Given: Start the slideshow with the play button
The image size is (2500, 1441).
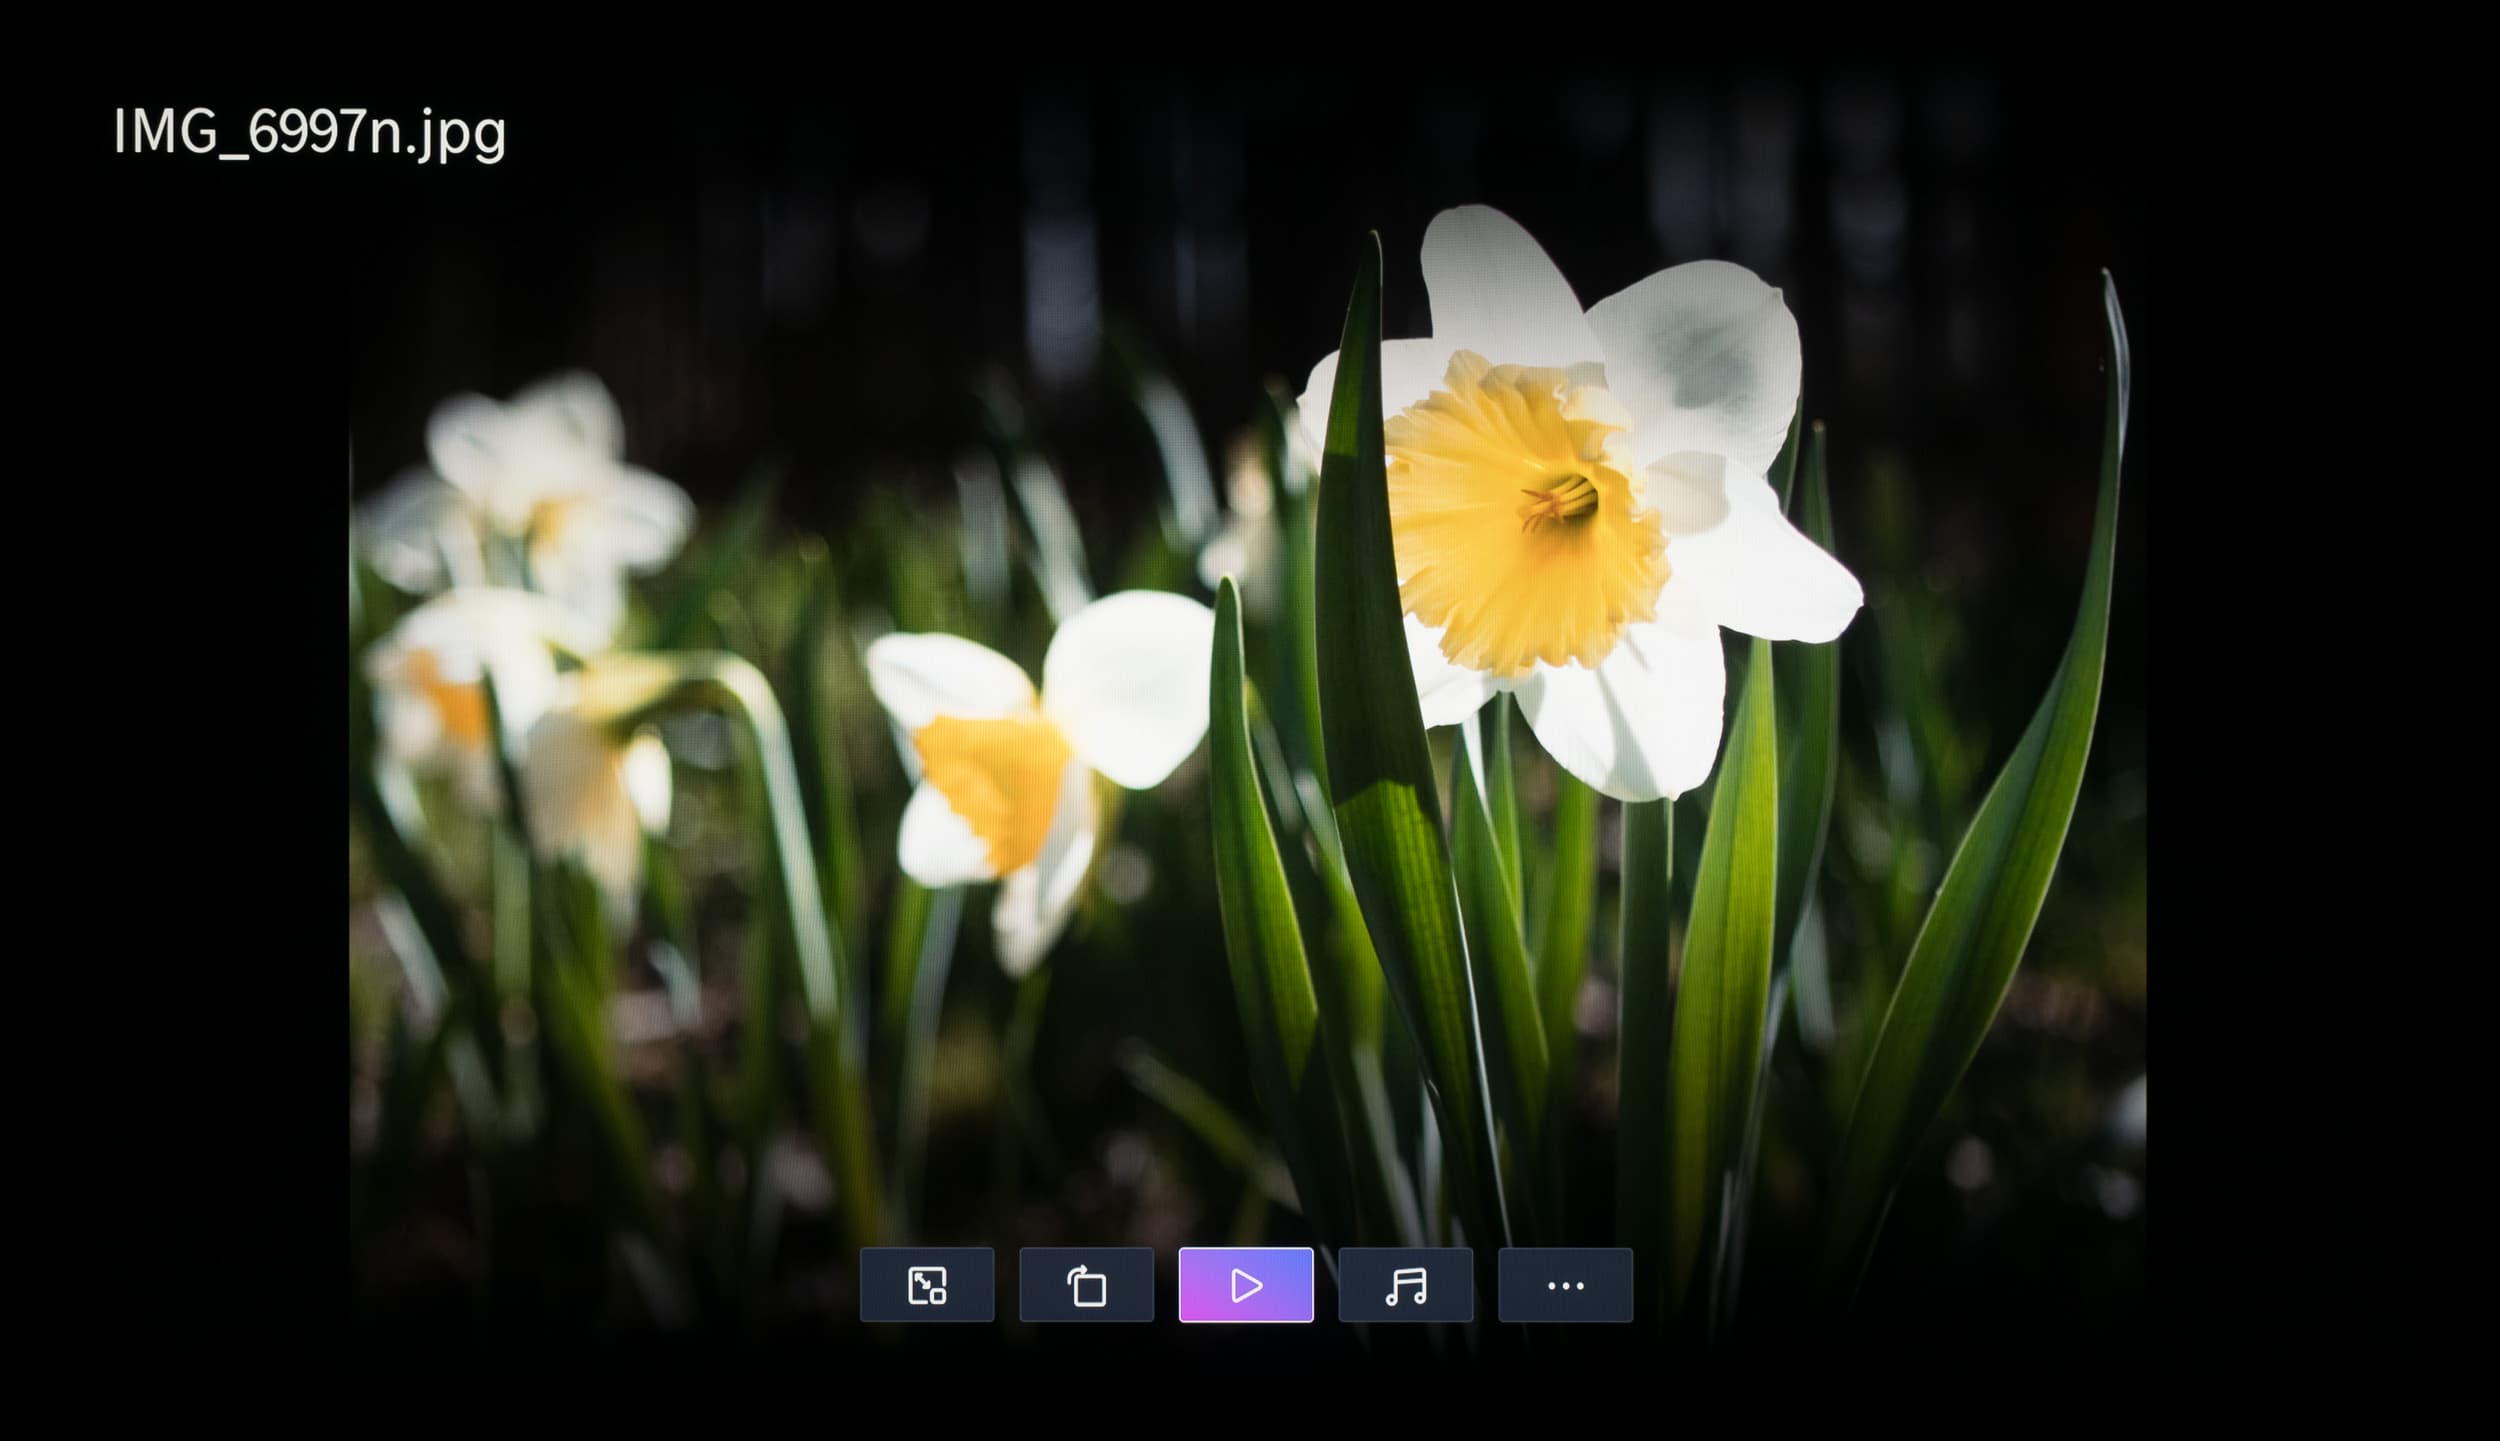Looking at the screenshot, I should pos(1246,1285).
